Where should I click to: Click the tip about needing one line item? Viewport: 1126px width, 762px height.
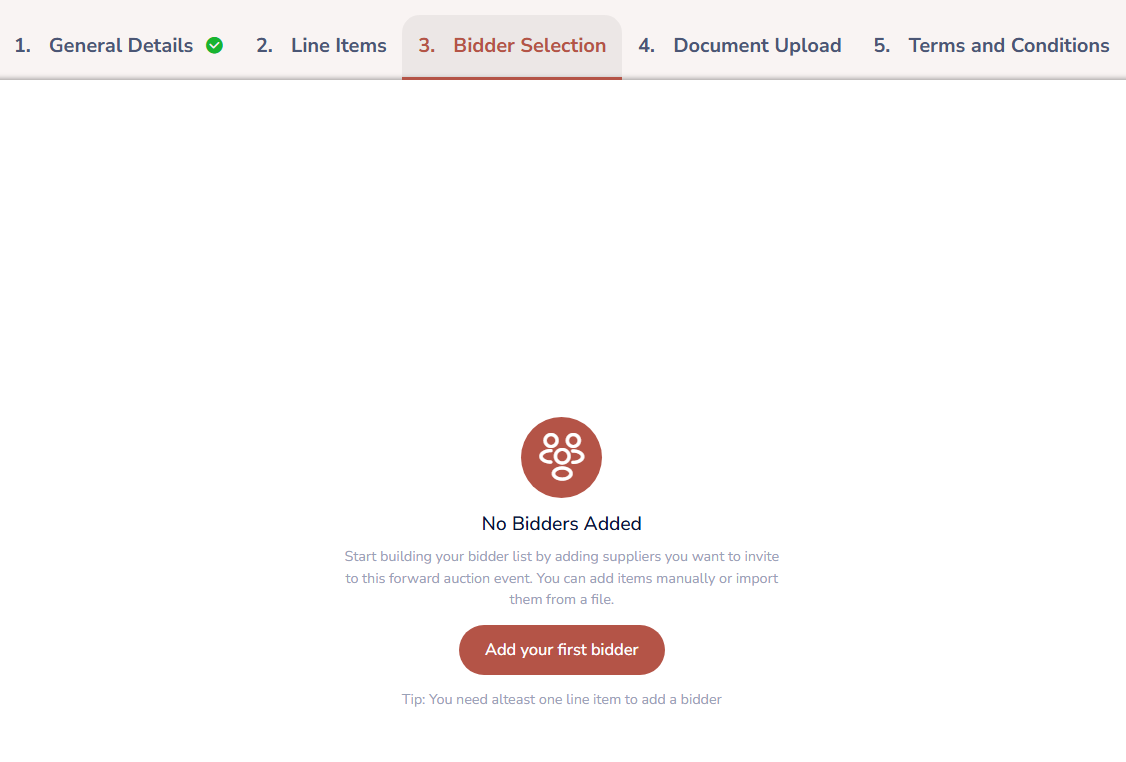pos(562,699)
